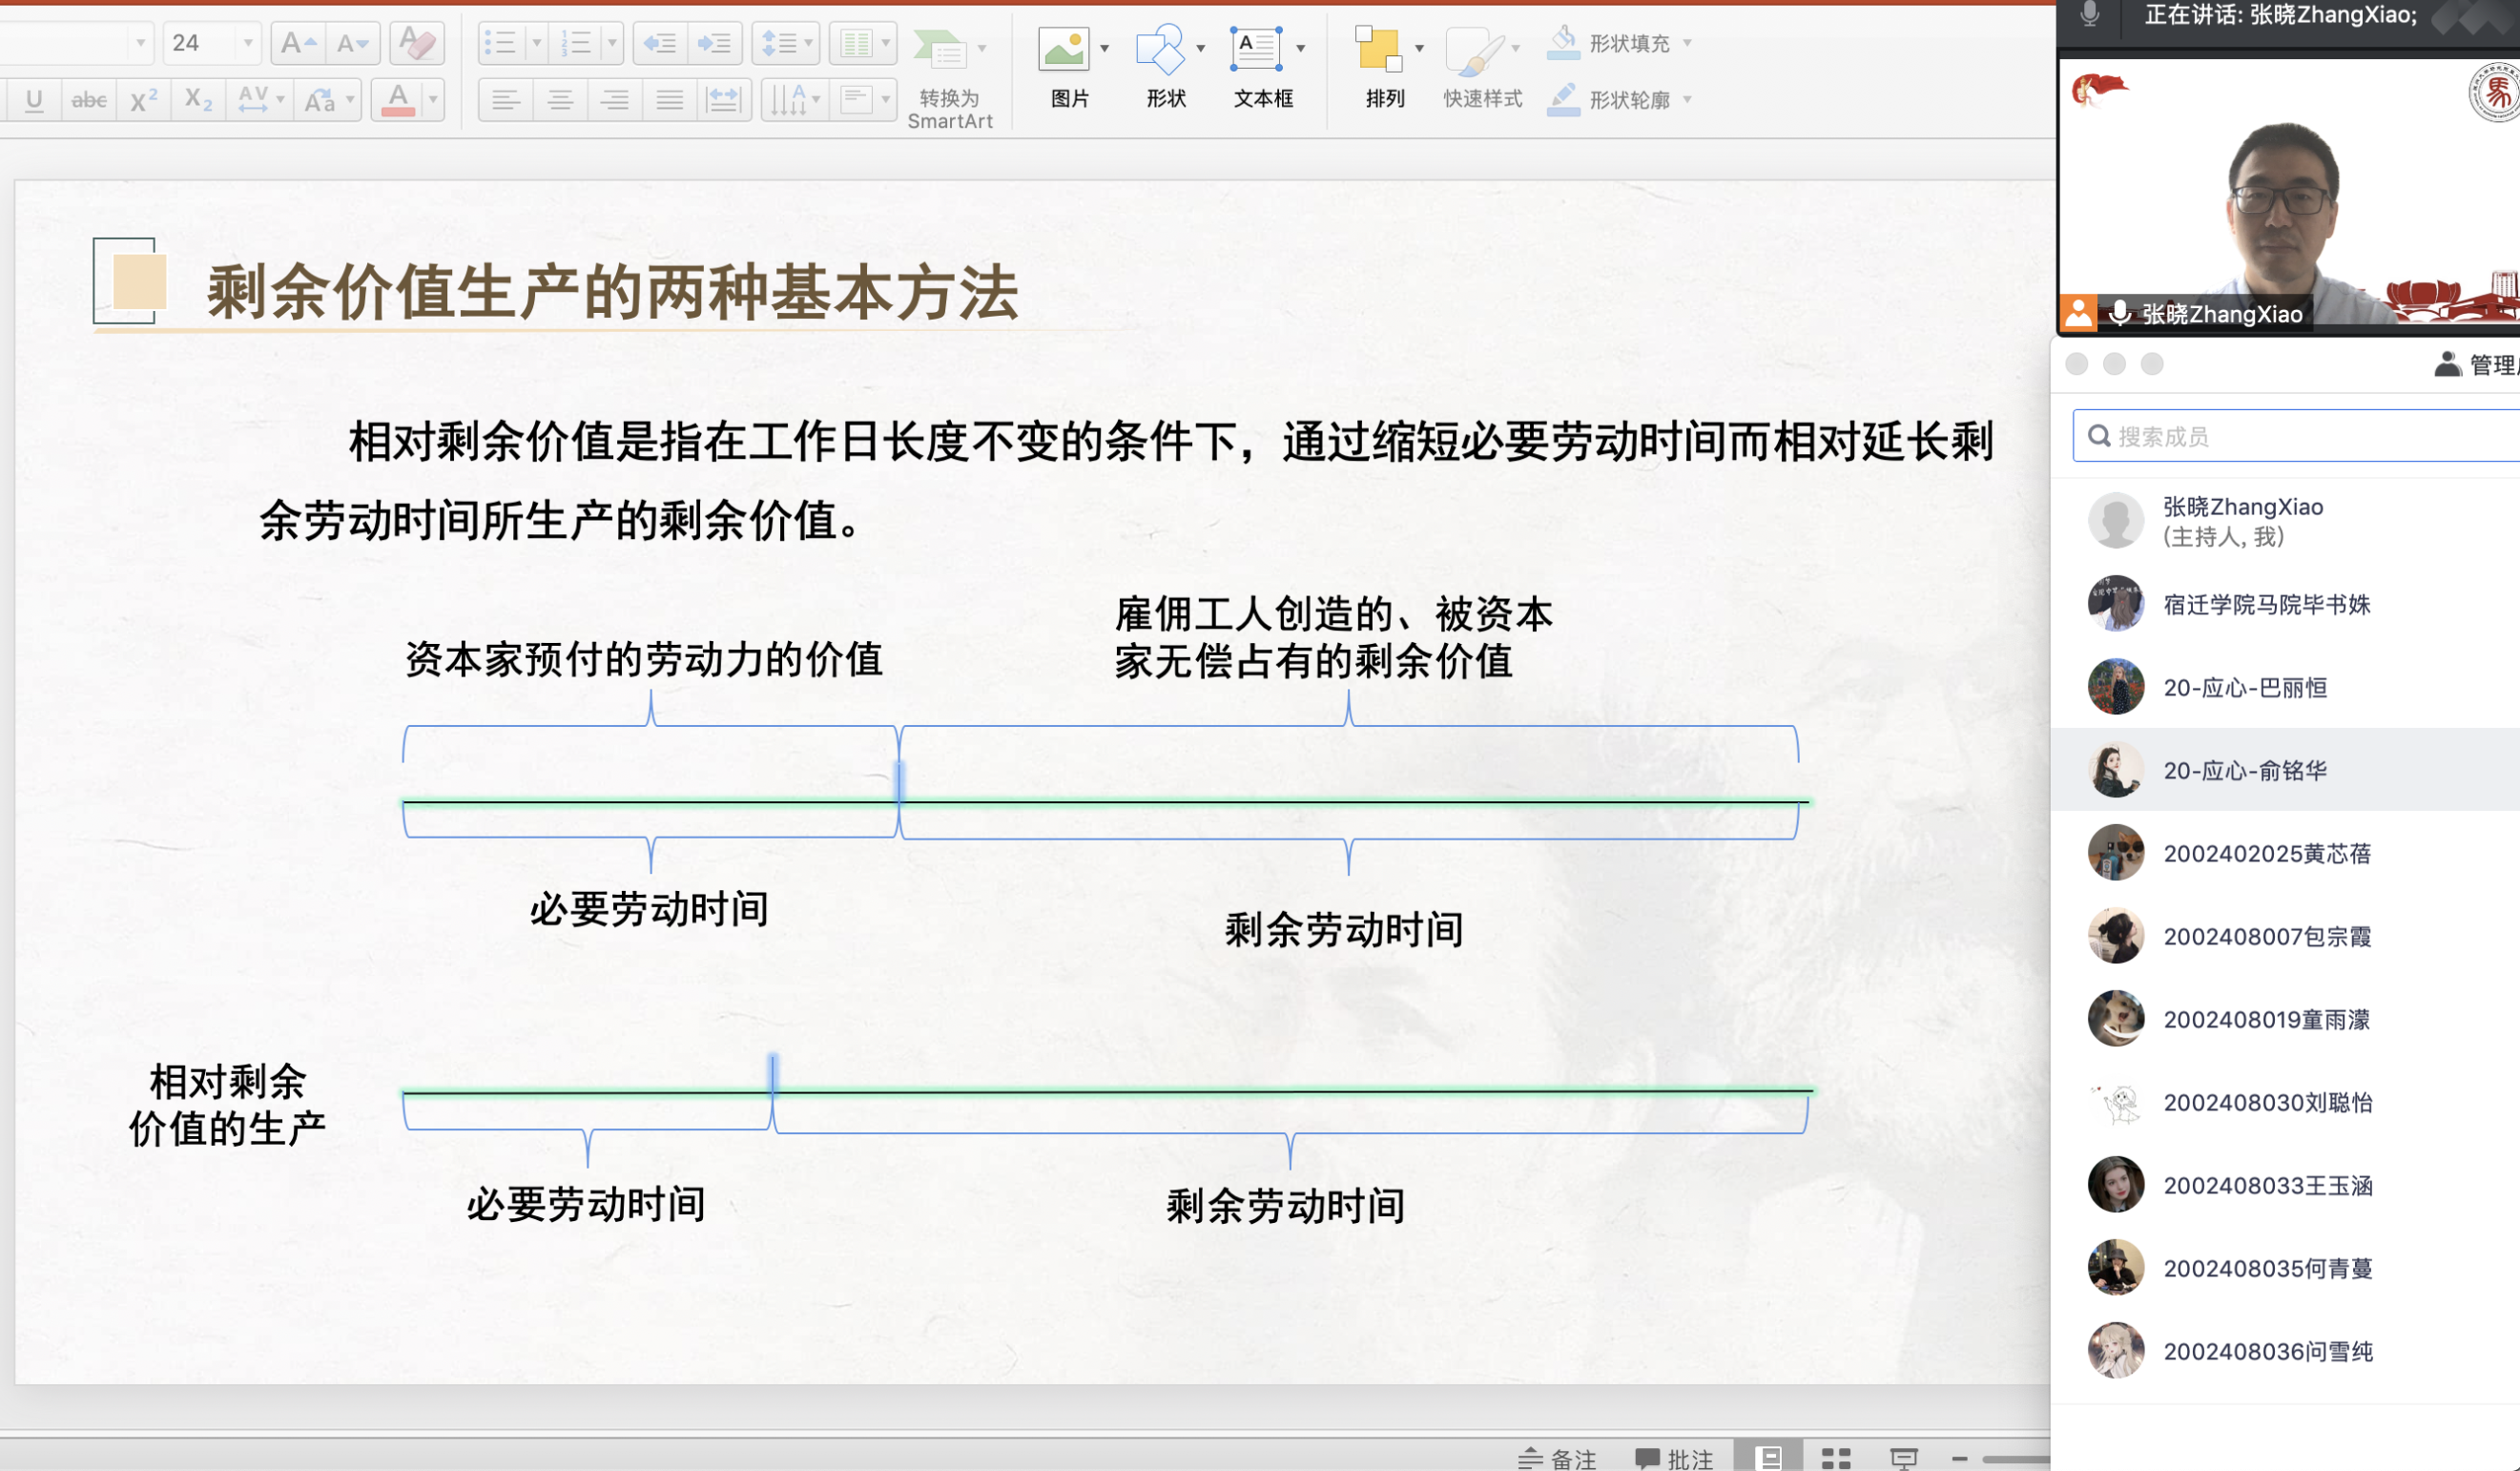The width and height of the screenshot is (2520, 1471).
Task: Click the clear formatting eraser icon
Action: (416, 43)
